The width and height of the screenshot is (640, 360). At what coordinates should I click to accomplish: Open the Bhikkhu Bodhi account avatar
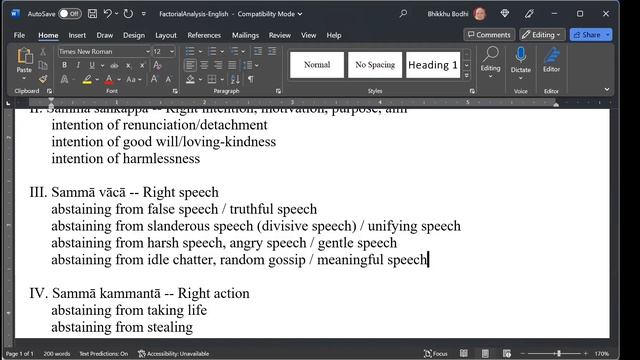point(480,14)
